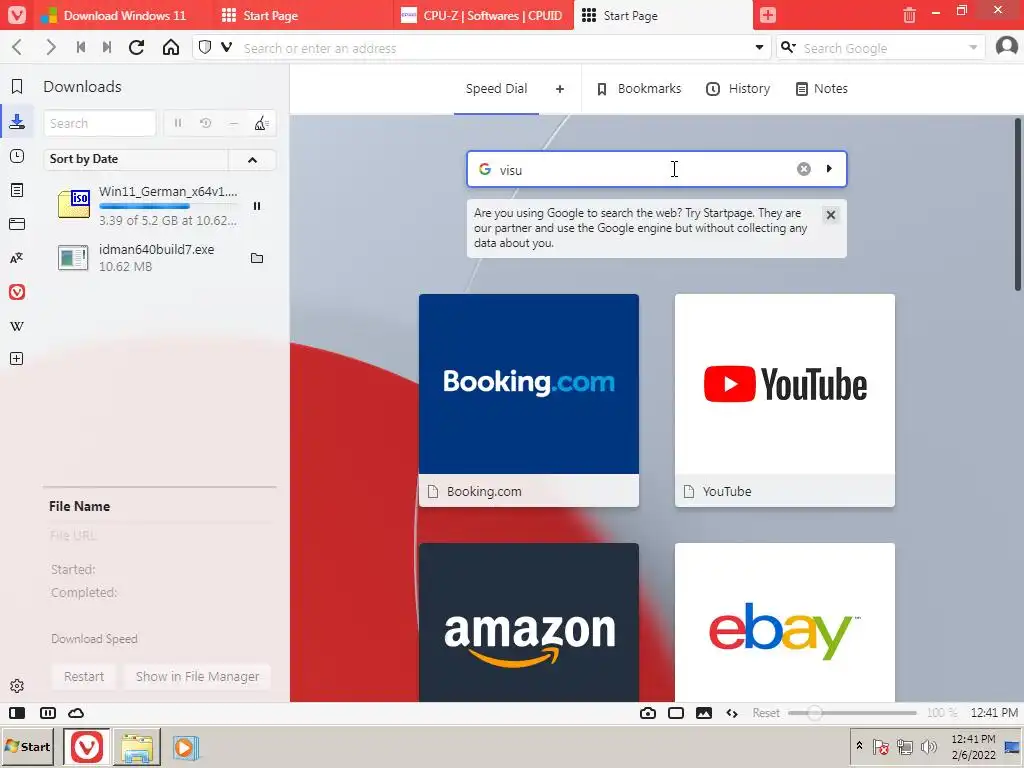Dismiss the Startpage suggestion message
The width and height of the screenshot is (1024, 768).
point(831,215)
